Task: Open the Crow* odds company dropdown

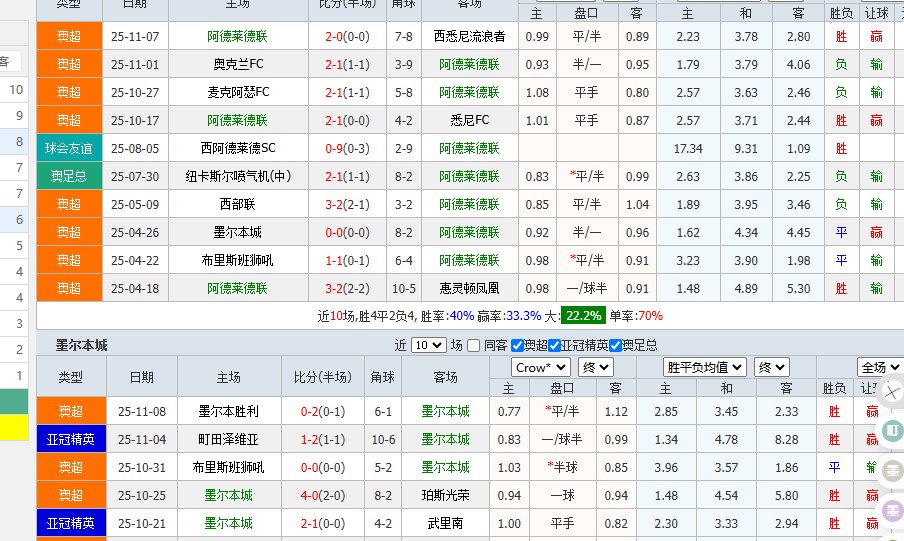Action: (540, 367)
